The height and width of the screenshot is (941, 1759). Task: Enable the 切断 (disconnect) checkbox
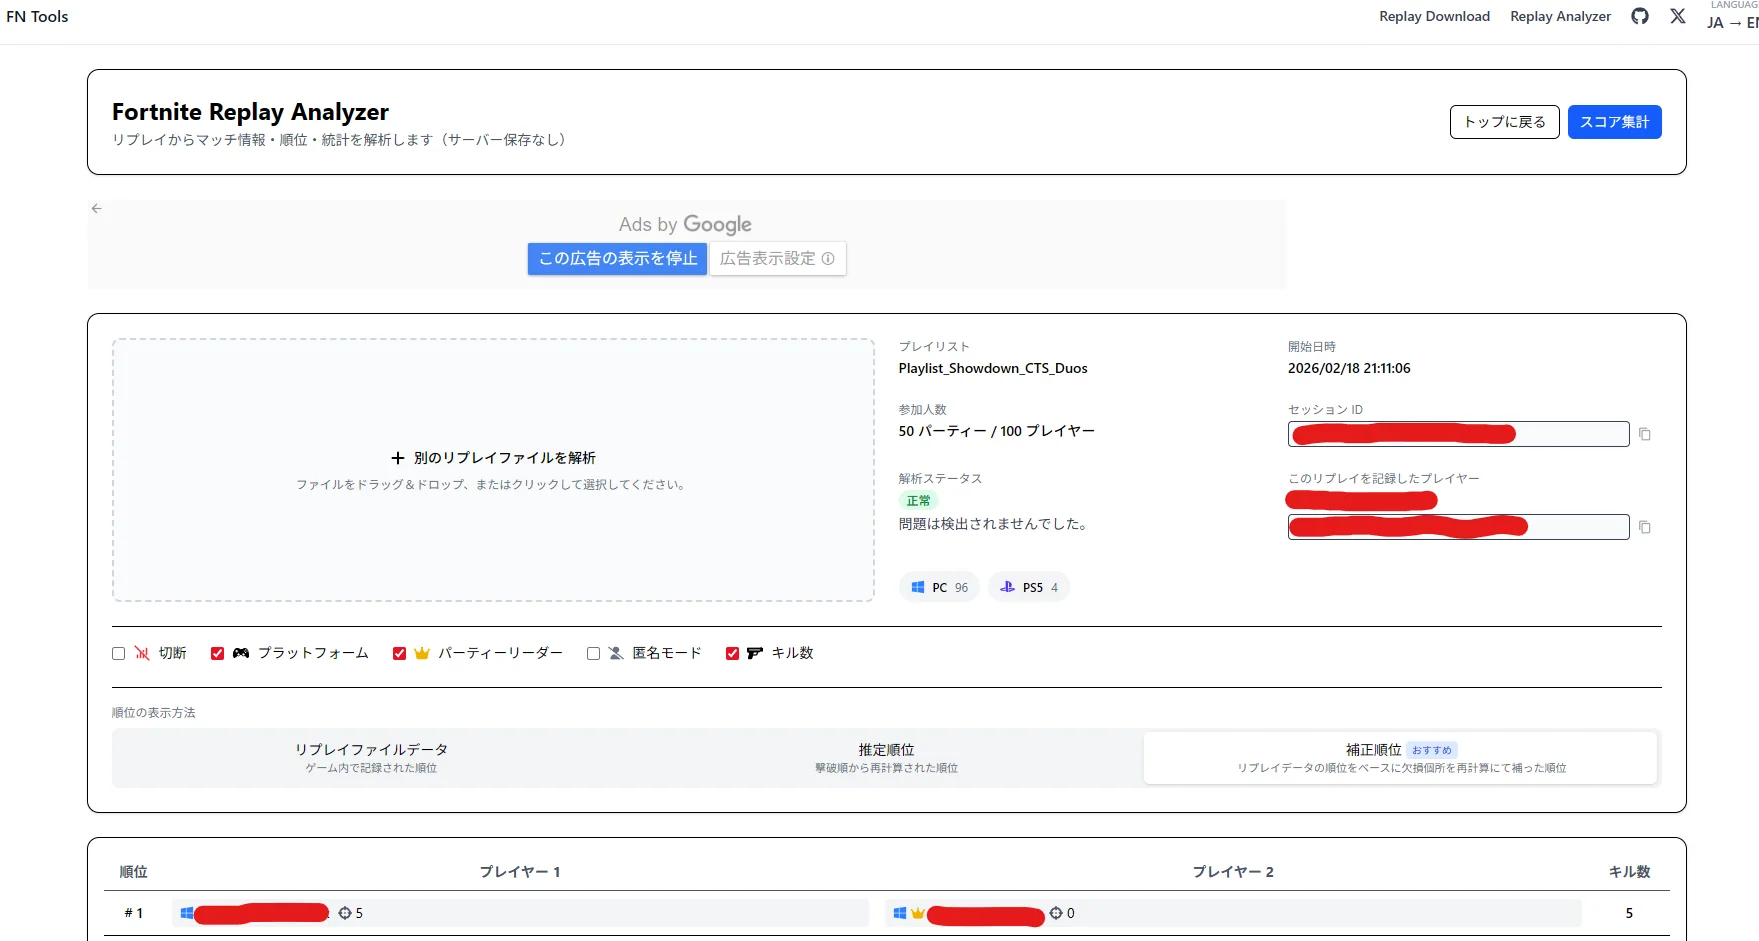pos(119,653)
